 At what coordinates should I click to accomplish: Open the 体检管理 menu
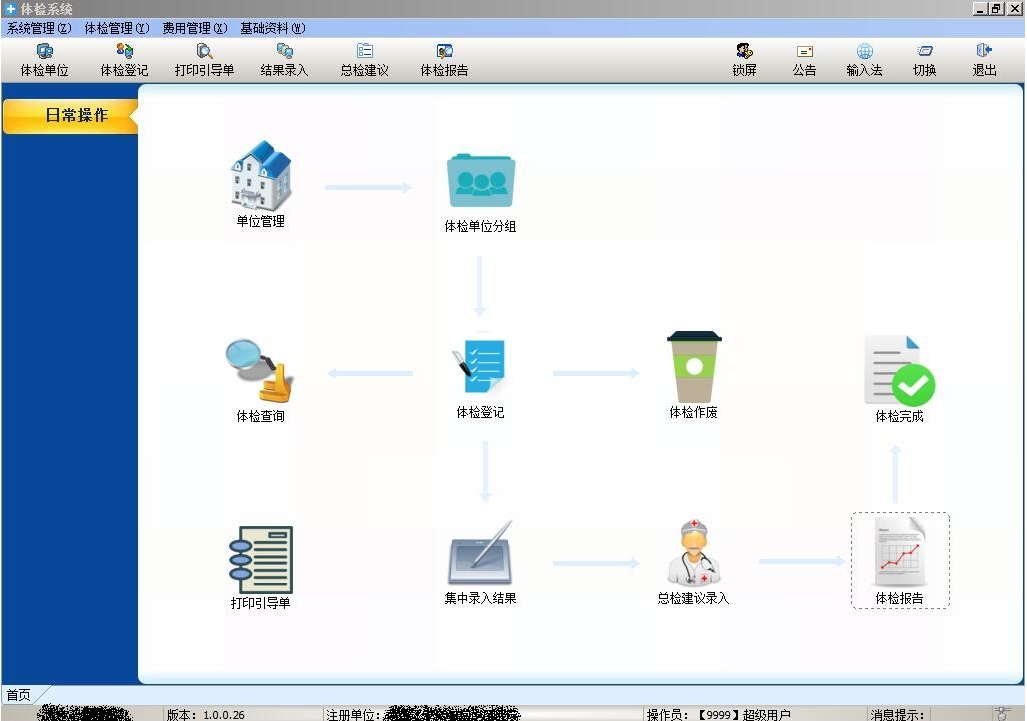(x=117, y=28)
